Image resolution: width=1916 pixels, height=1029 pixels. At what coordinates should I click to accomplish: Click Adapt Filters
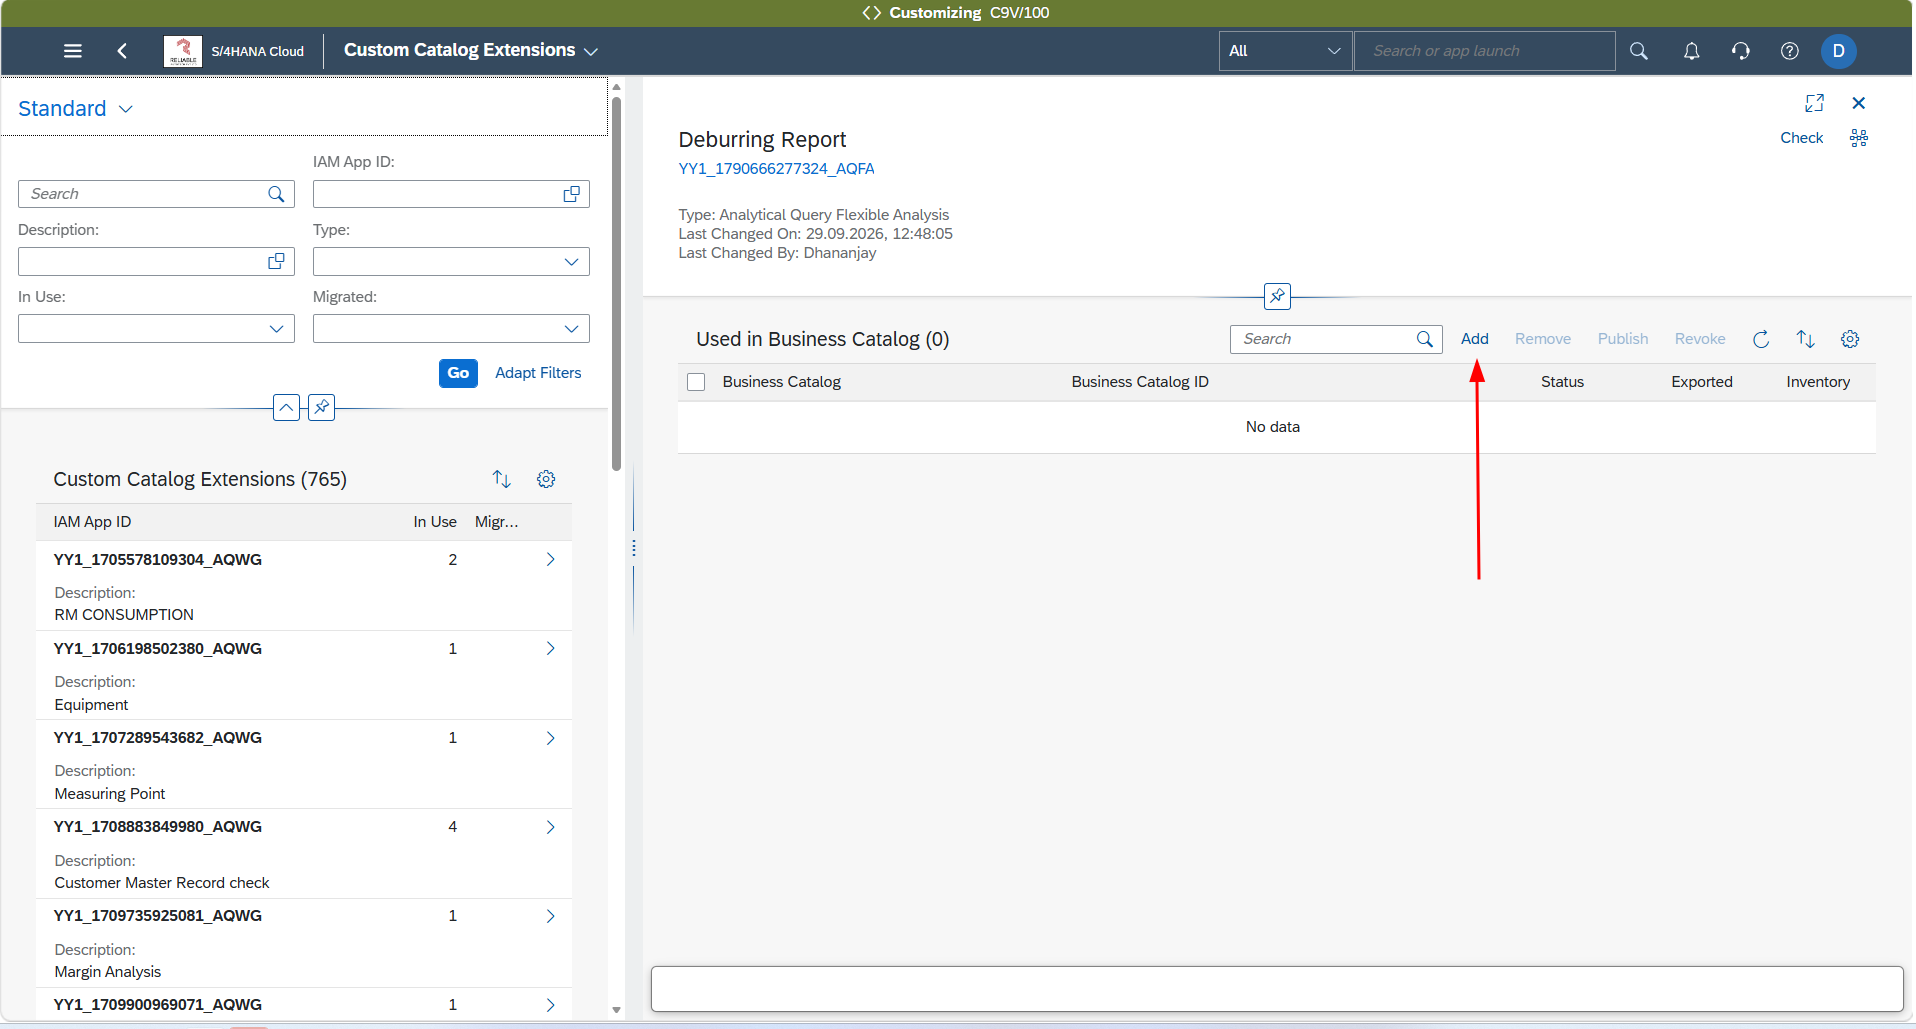pyautogui.click(x=538, y=373)
